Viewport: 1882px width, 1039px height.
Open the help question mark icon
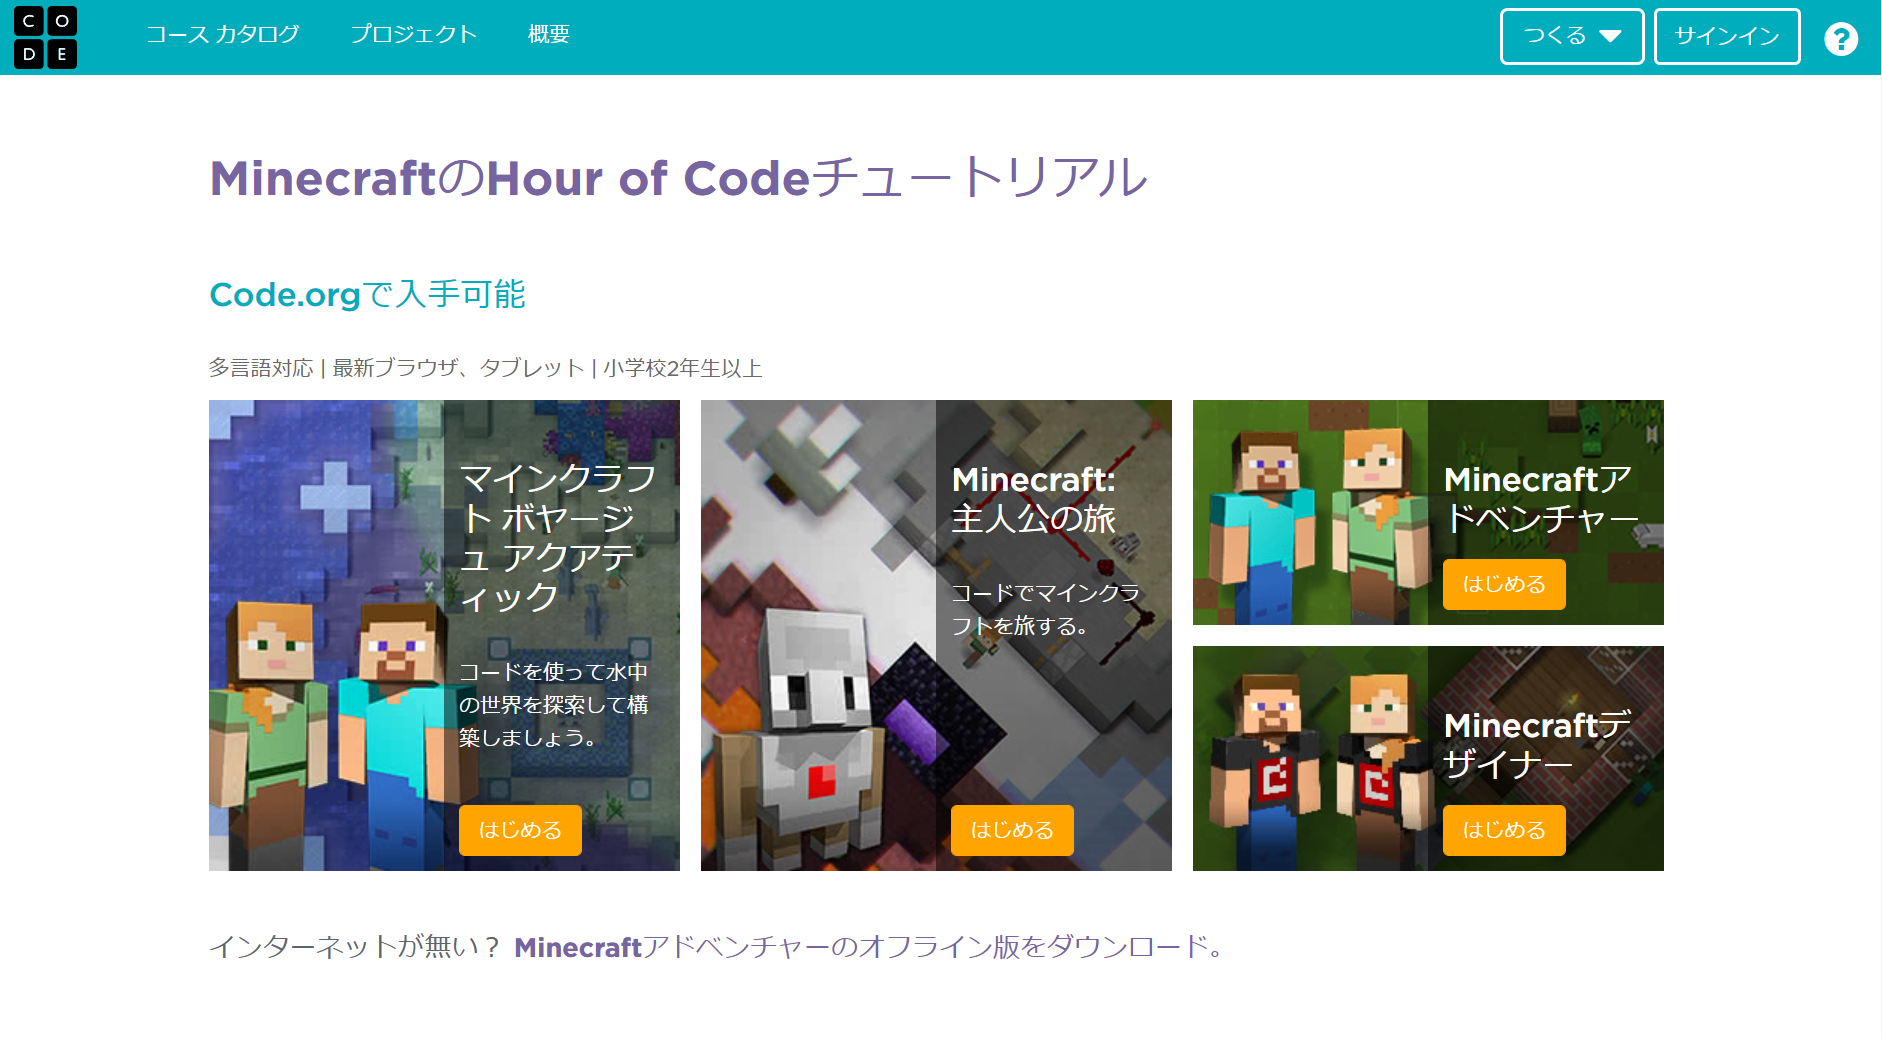pos(1840,37)
